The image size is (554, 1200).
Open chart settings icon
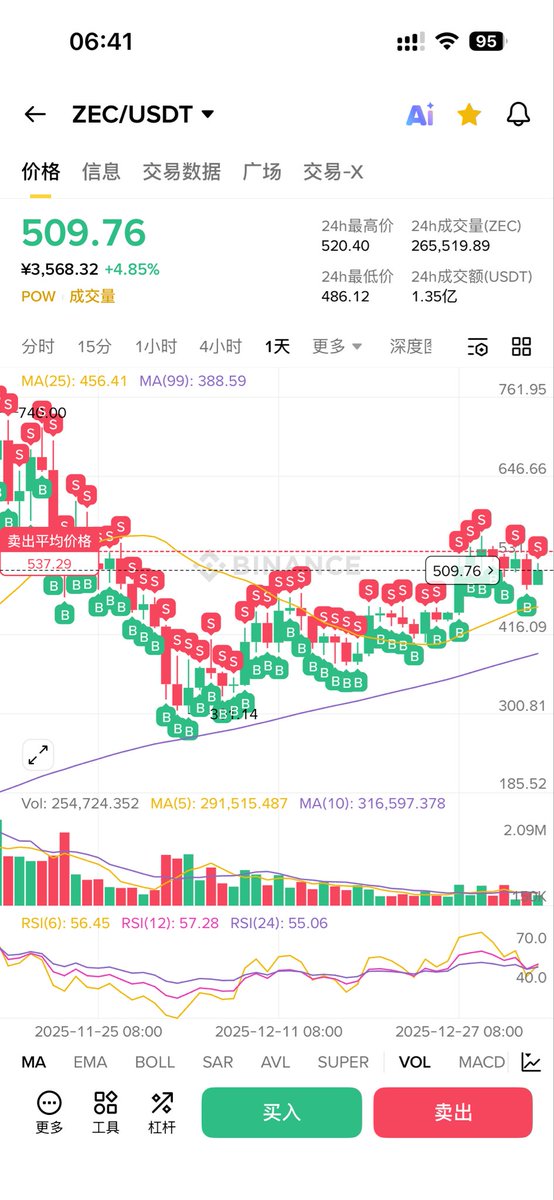point(478,347)
